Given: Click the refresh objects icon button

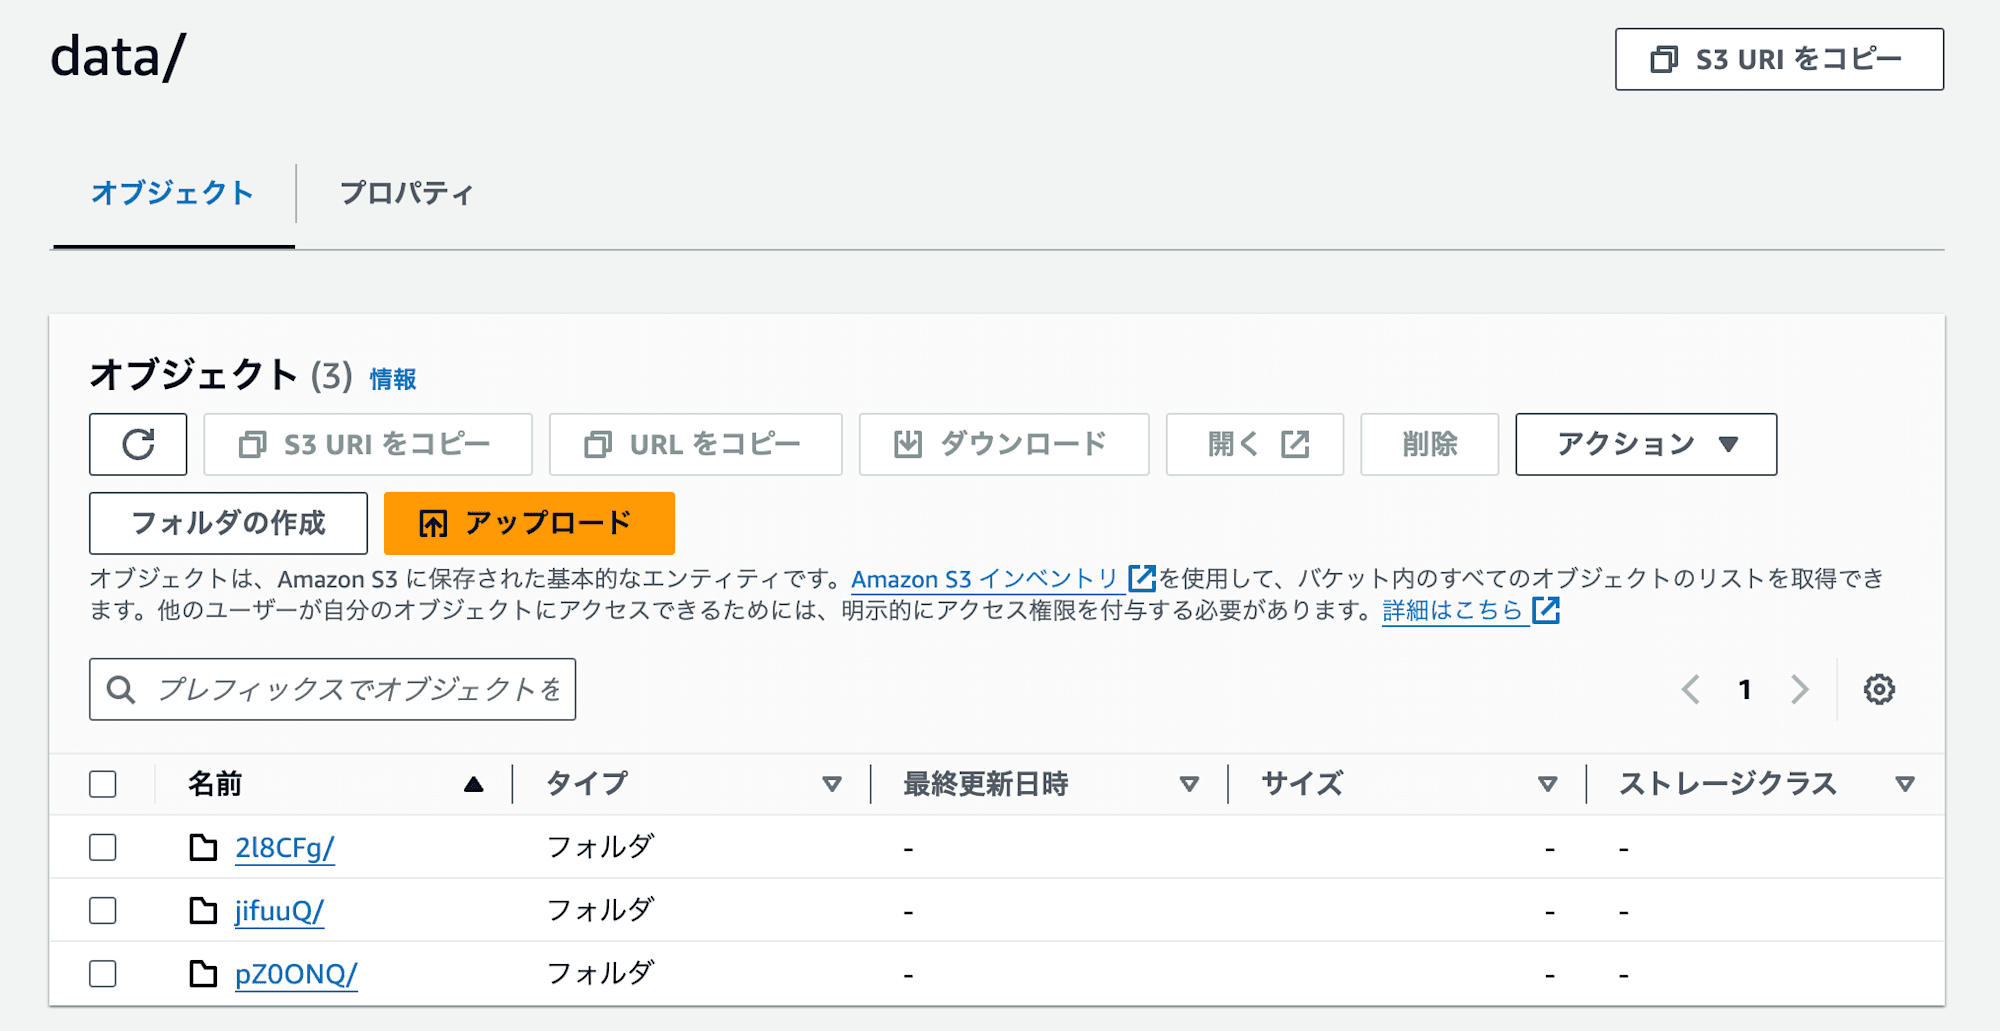Looking at the screenshot, I should tap(138, 444).
